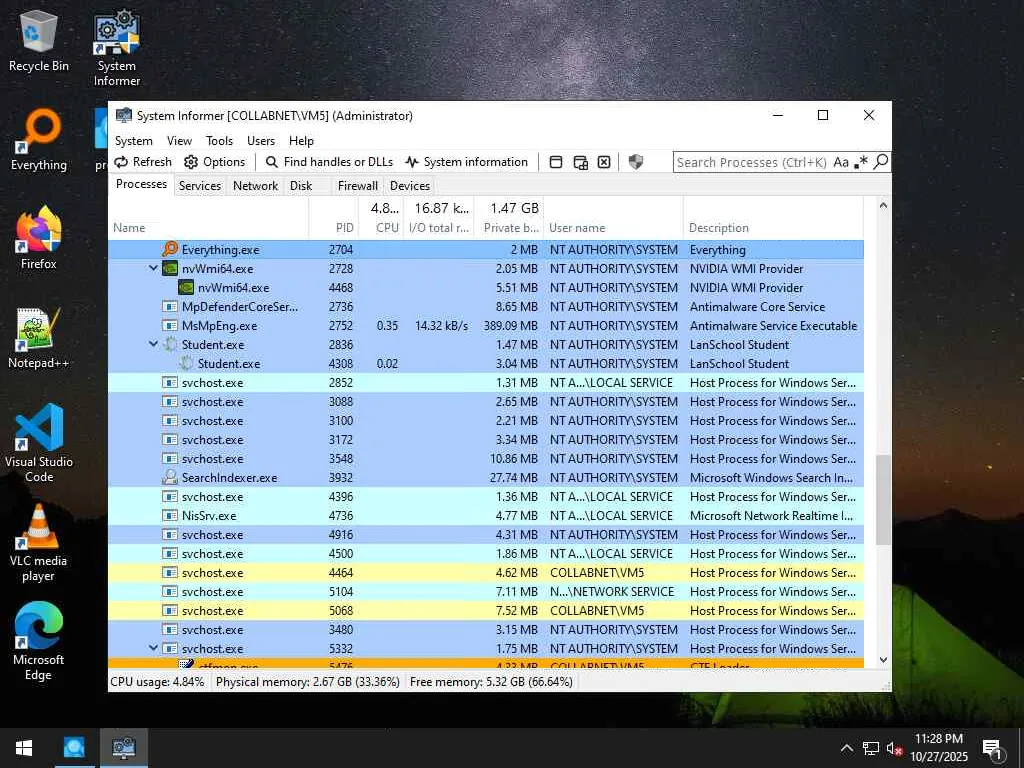Toggle the Aa case-sensitive search option
Image resolution: width=1024 pixels, height=768 pixels.
pyautogui.click(x=841, y=162)
